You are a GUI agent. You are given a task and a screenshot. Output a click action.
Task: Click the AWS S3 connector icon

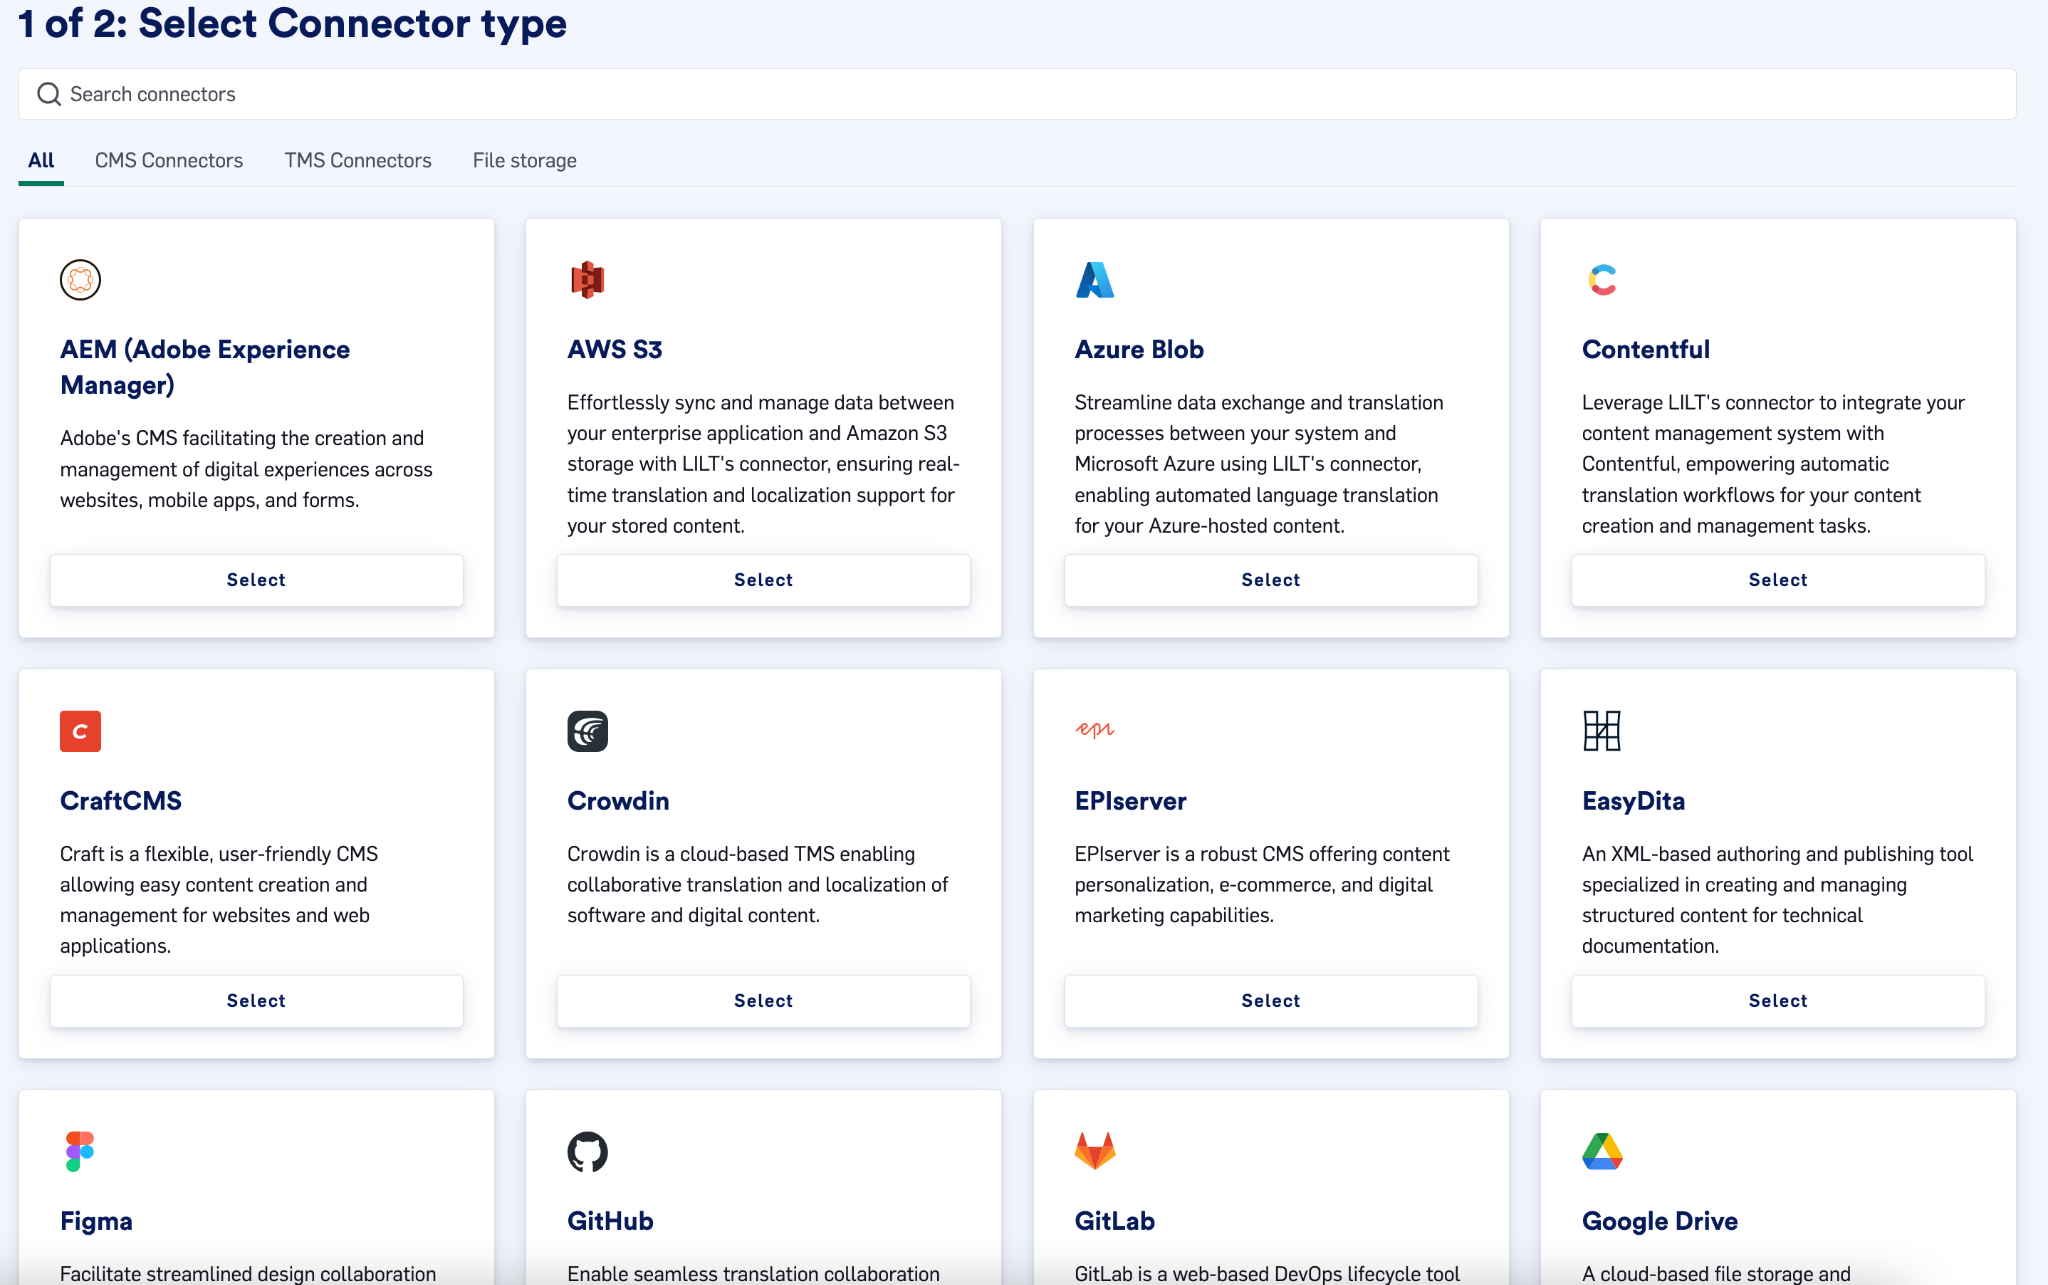586,278
